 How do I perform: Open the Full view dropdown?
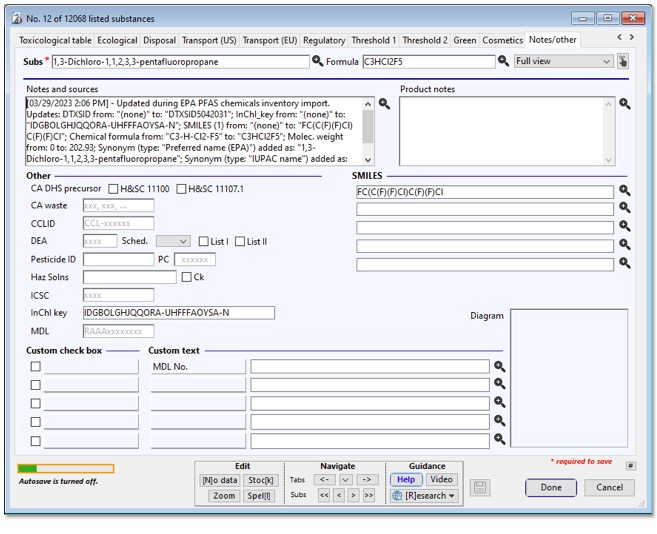pos(564,61)
